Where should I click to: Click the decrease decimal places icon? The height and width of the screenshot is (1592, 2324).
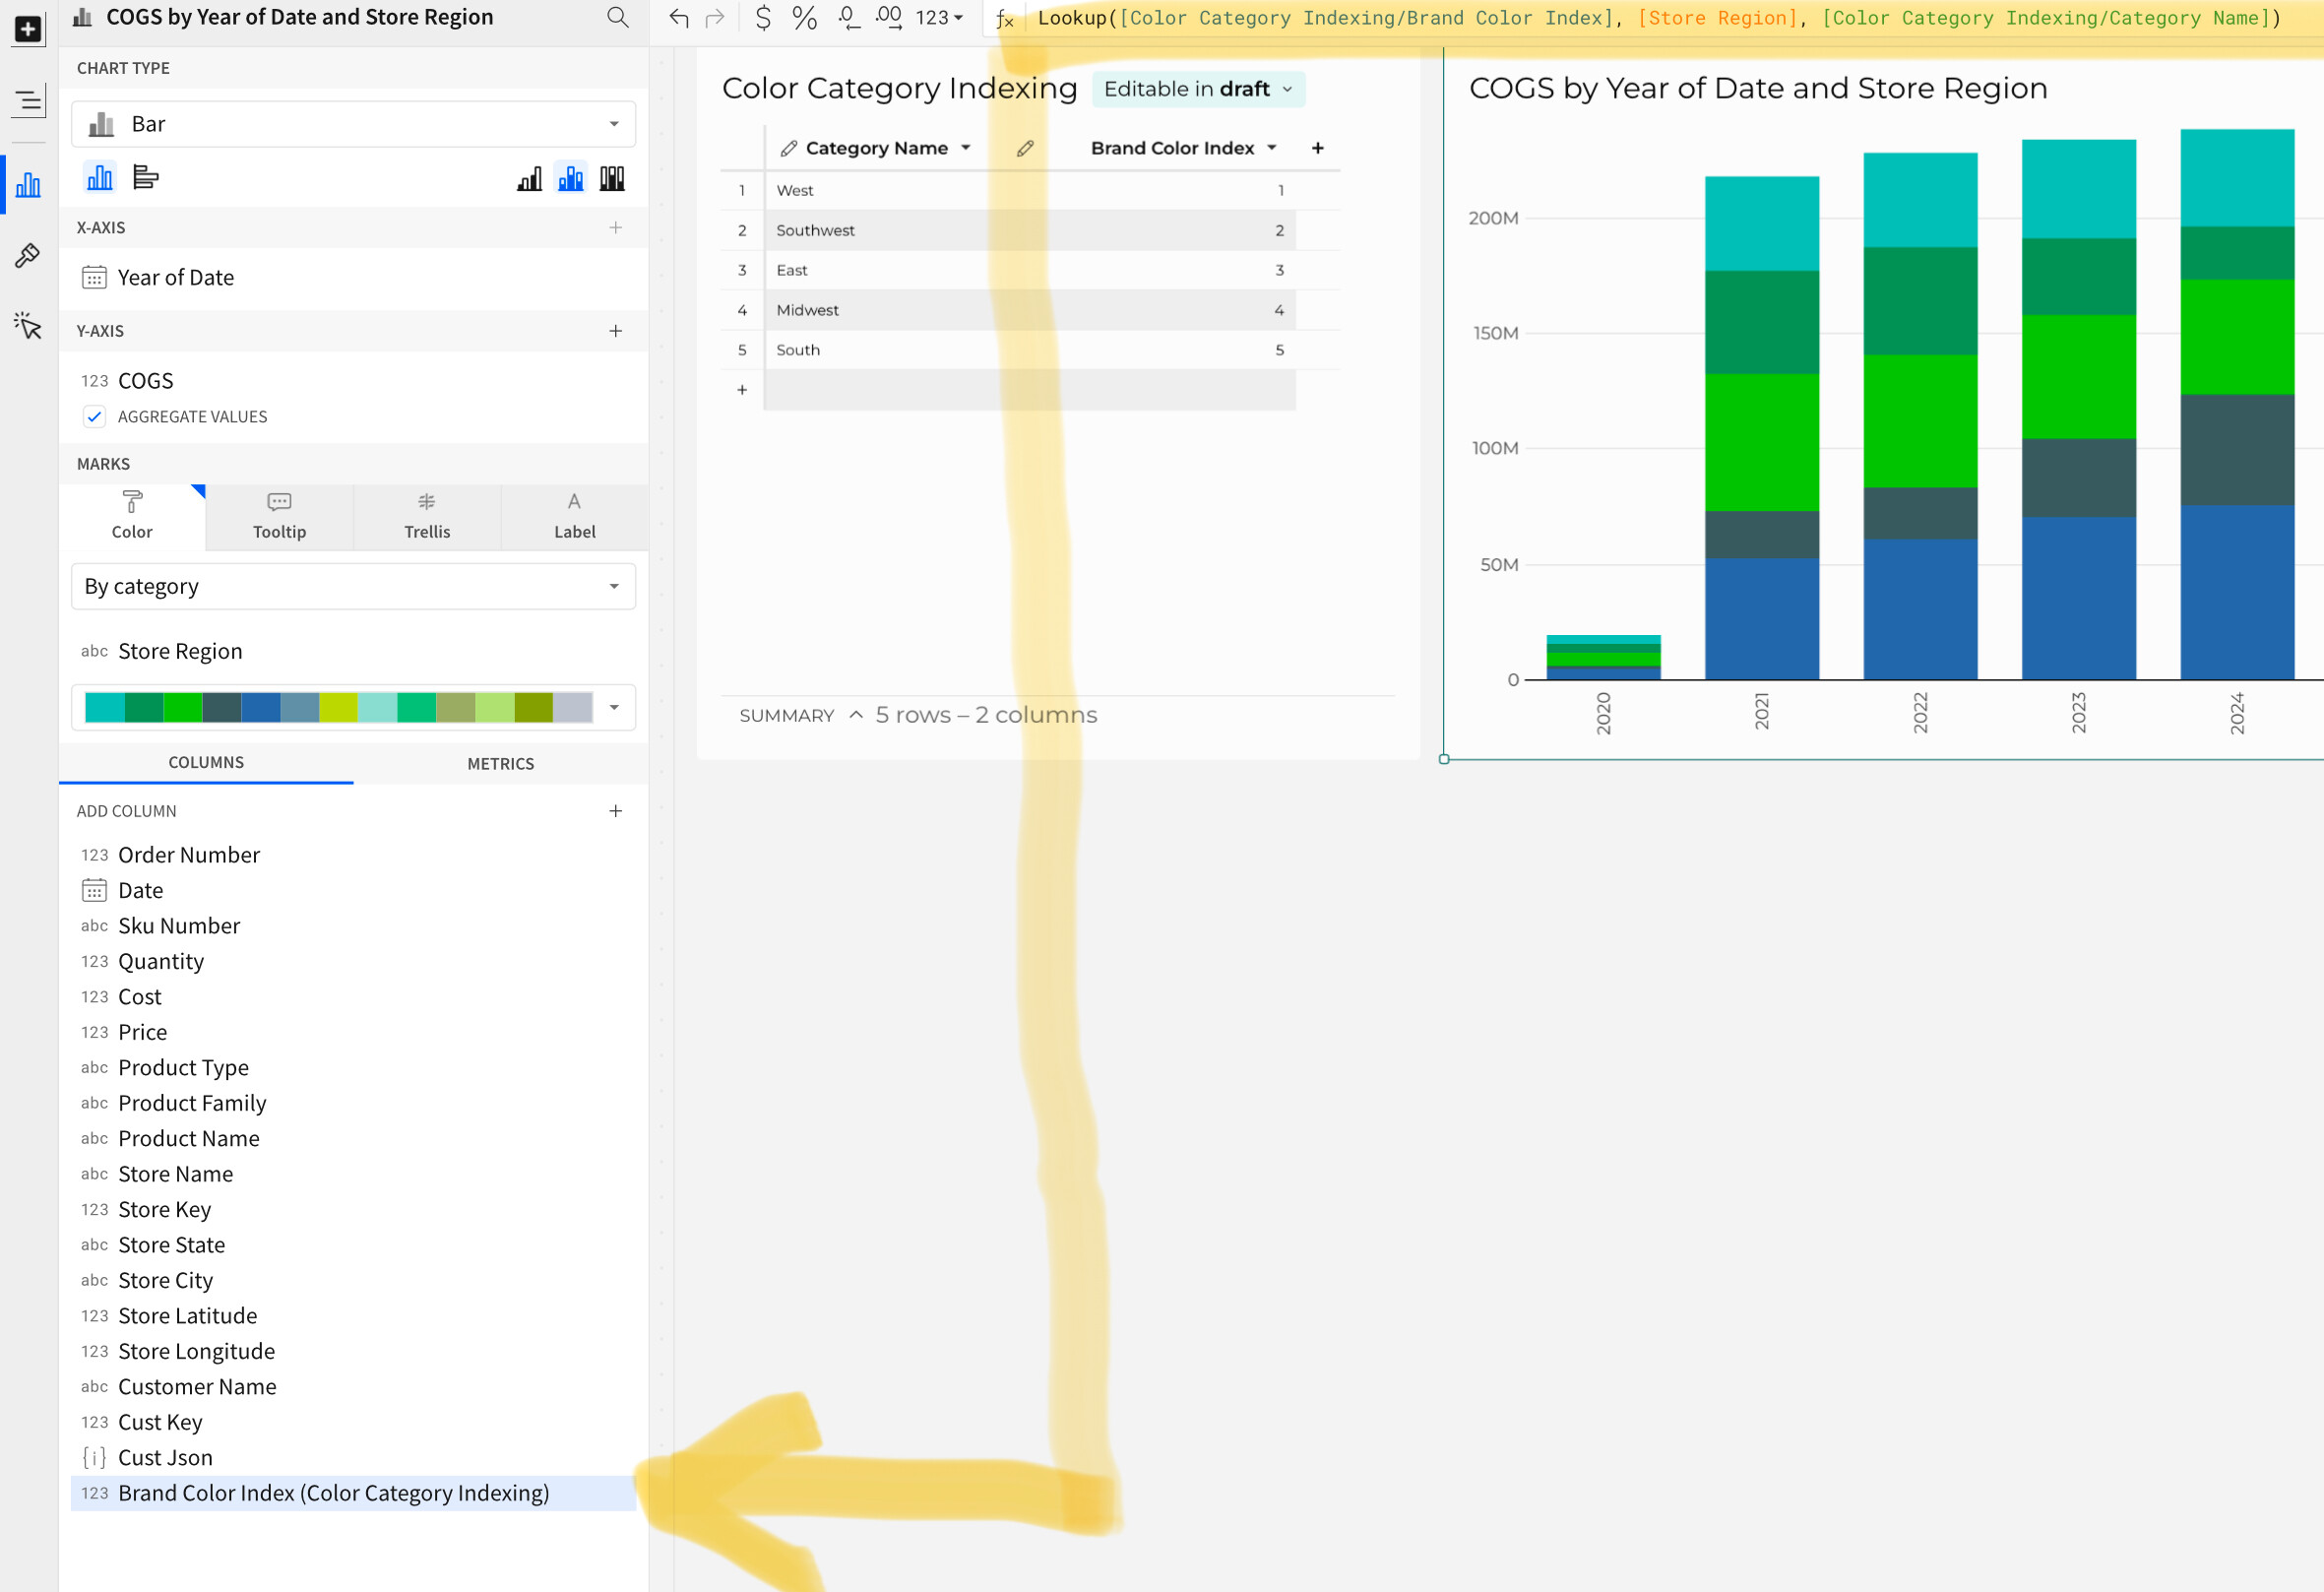coord(848,18)
